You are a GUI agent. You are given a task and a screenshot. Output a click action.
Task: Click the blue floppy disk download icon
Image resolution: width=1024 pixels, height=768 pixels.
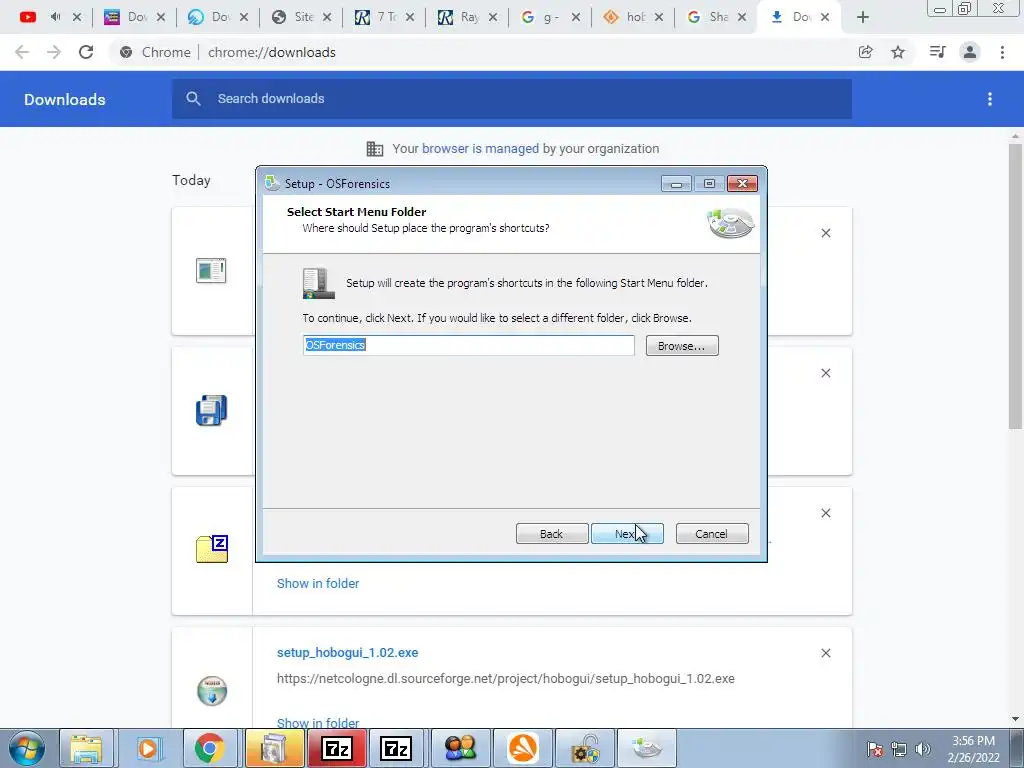[212, 411]
